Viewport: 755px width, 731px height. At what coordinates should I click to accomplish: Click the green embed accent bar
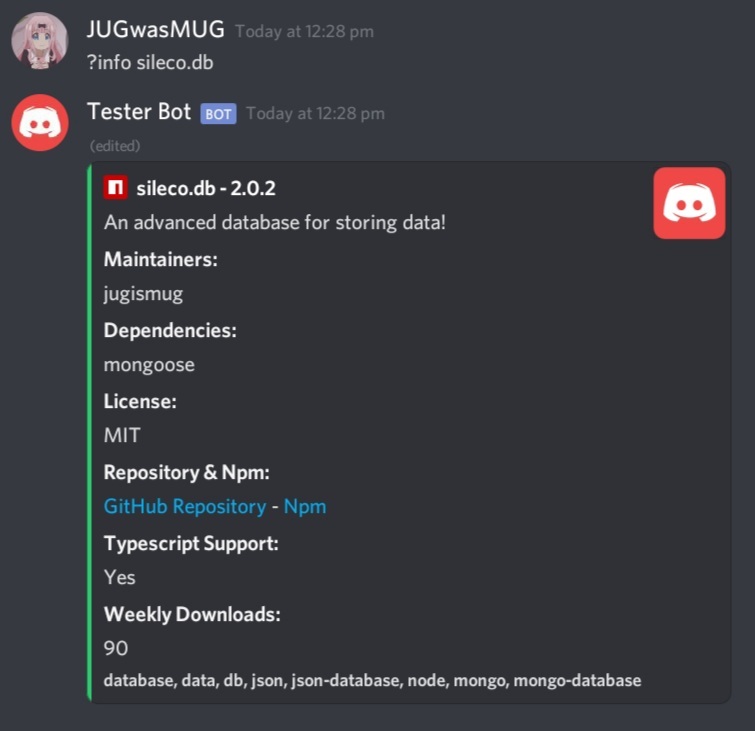[89, 432]
